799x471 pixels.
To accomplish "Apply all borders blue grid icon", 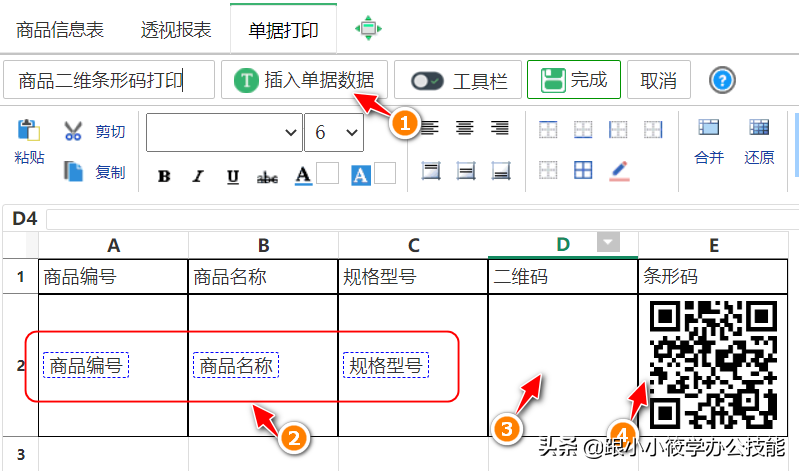I will [x=583, y=170].
